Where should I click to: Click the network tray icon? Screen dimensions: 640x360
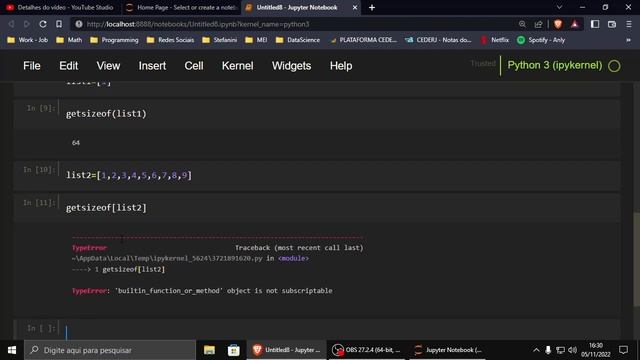[x=561, y=350]
